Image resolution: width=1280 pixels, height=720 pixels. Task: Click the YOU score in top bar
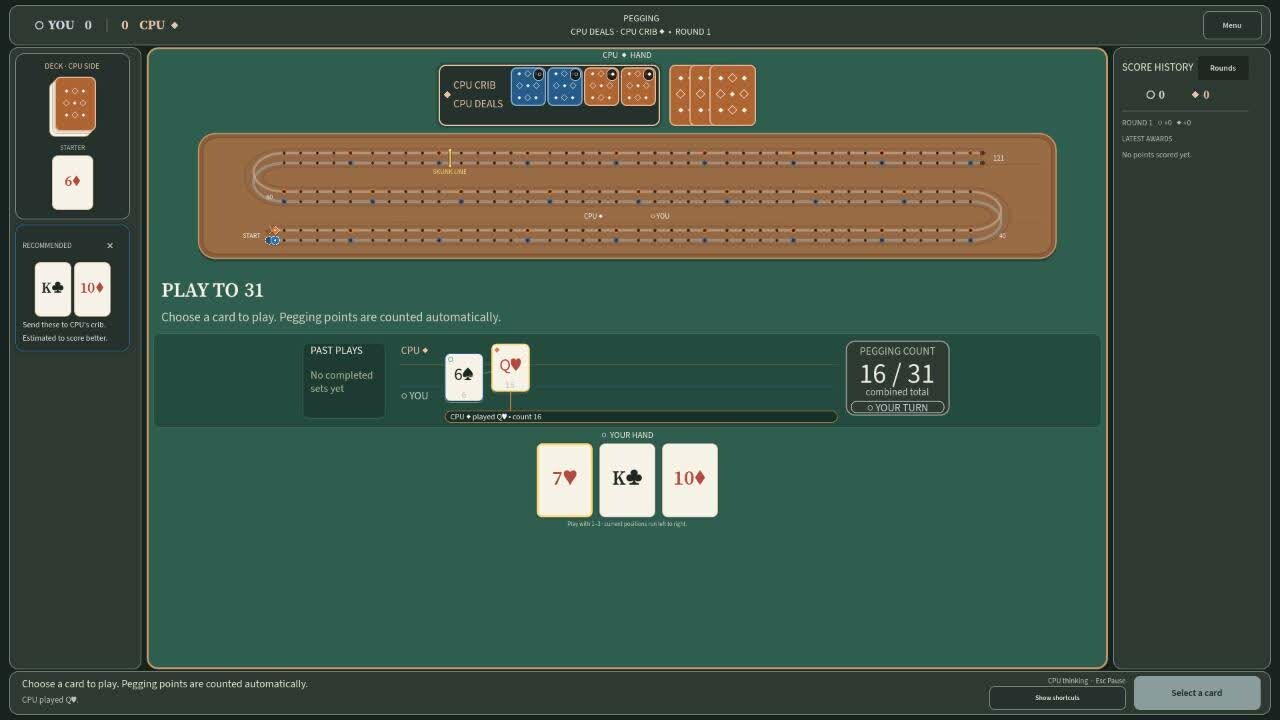(x=63, y=25)
